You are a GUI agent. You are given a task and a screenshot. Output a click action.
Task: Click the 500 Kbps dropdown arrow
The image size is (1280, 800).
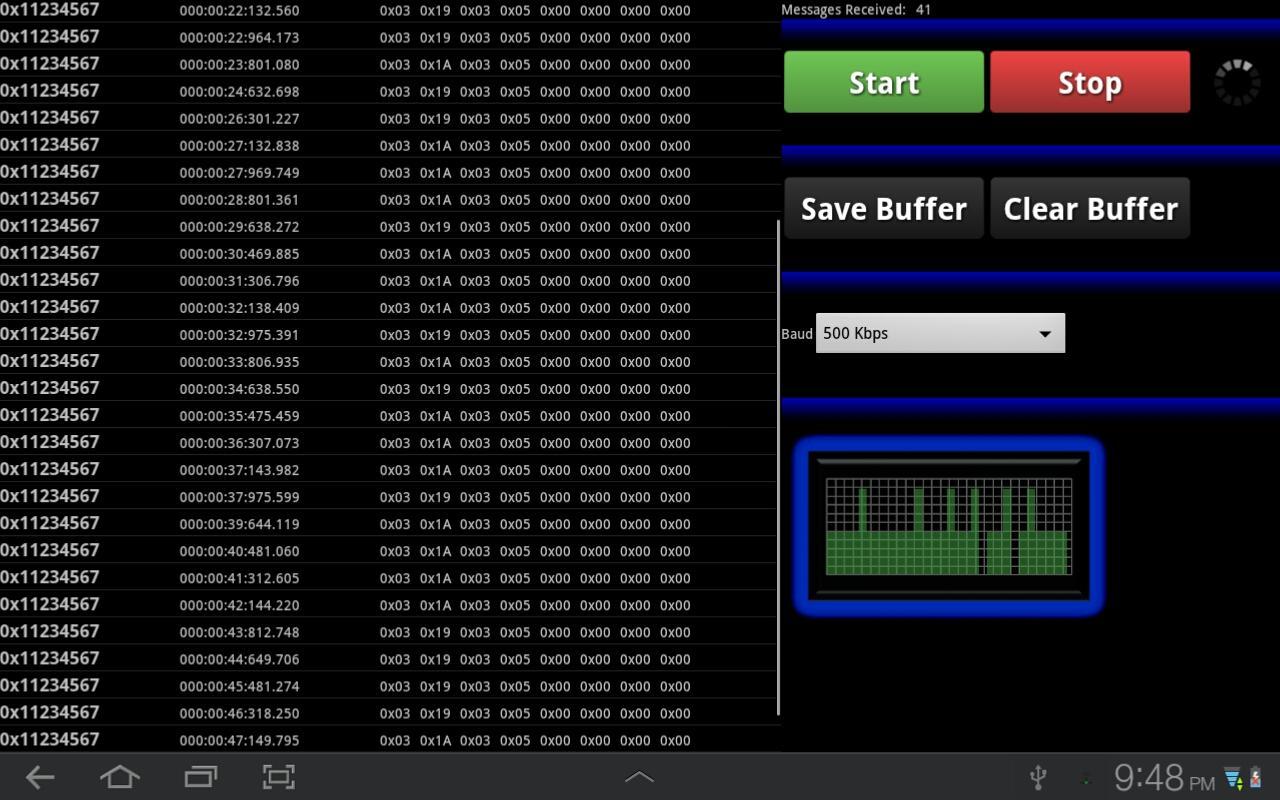tap(1046, 333)
